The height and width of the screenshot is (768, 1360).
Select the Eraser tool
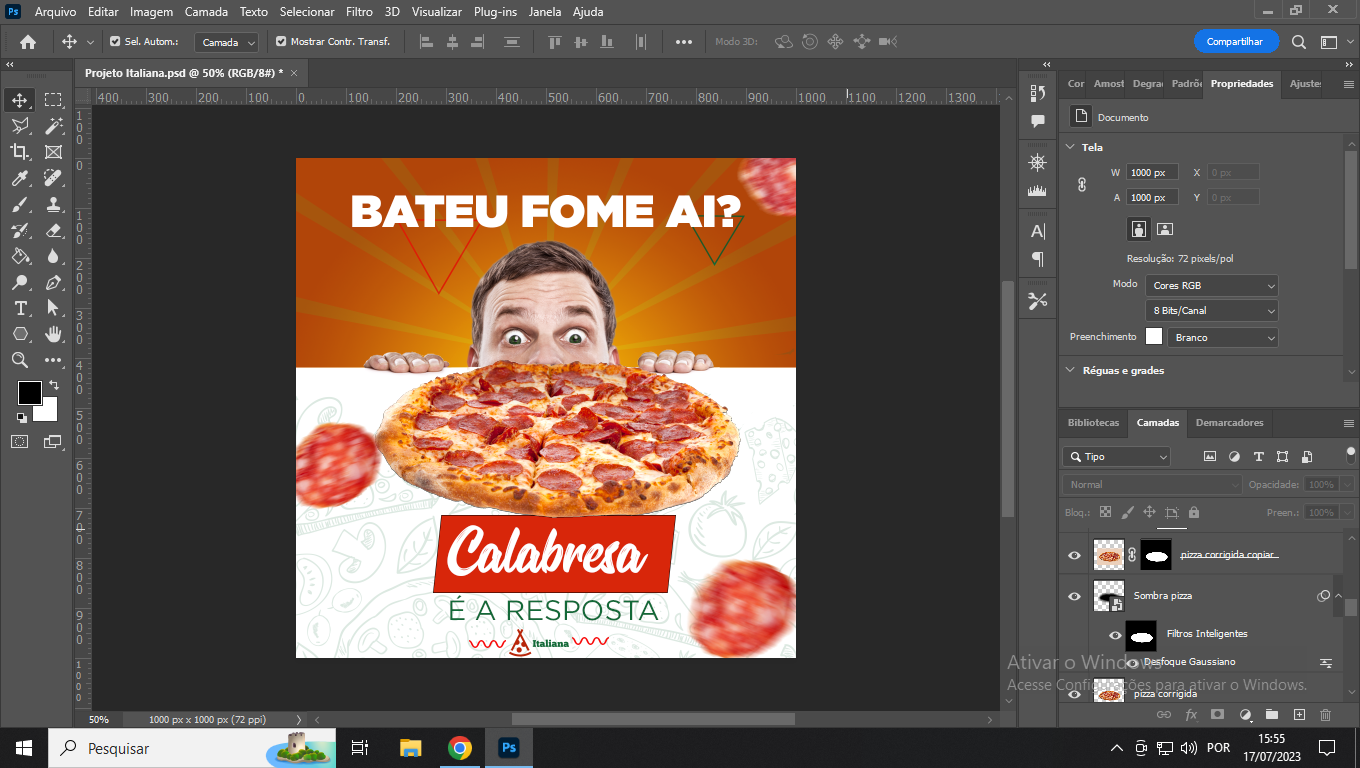click(53, 230)
